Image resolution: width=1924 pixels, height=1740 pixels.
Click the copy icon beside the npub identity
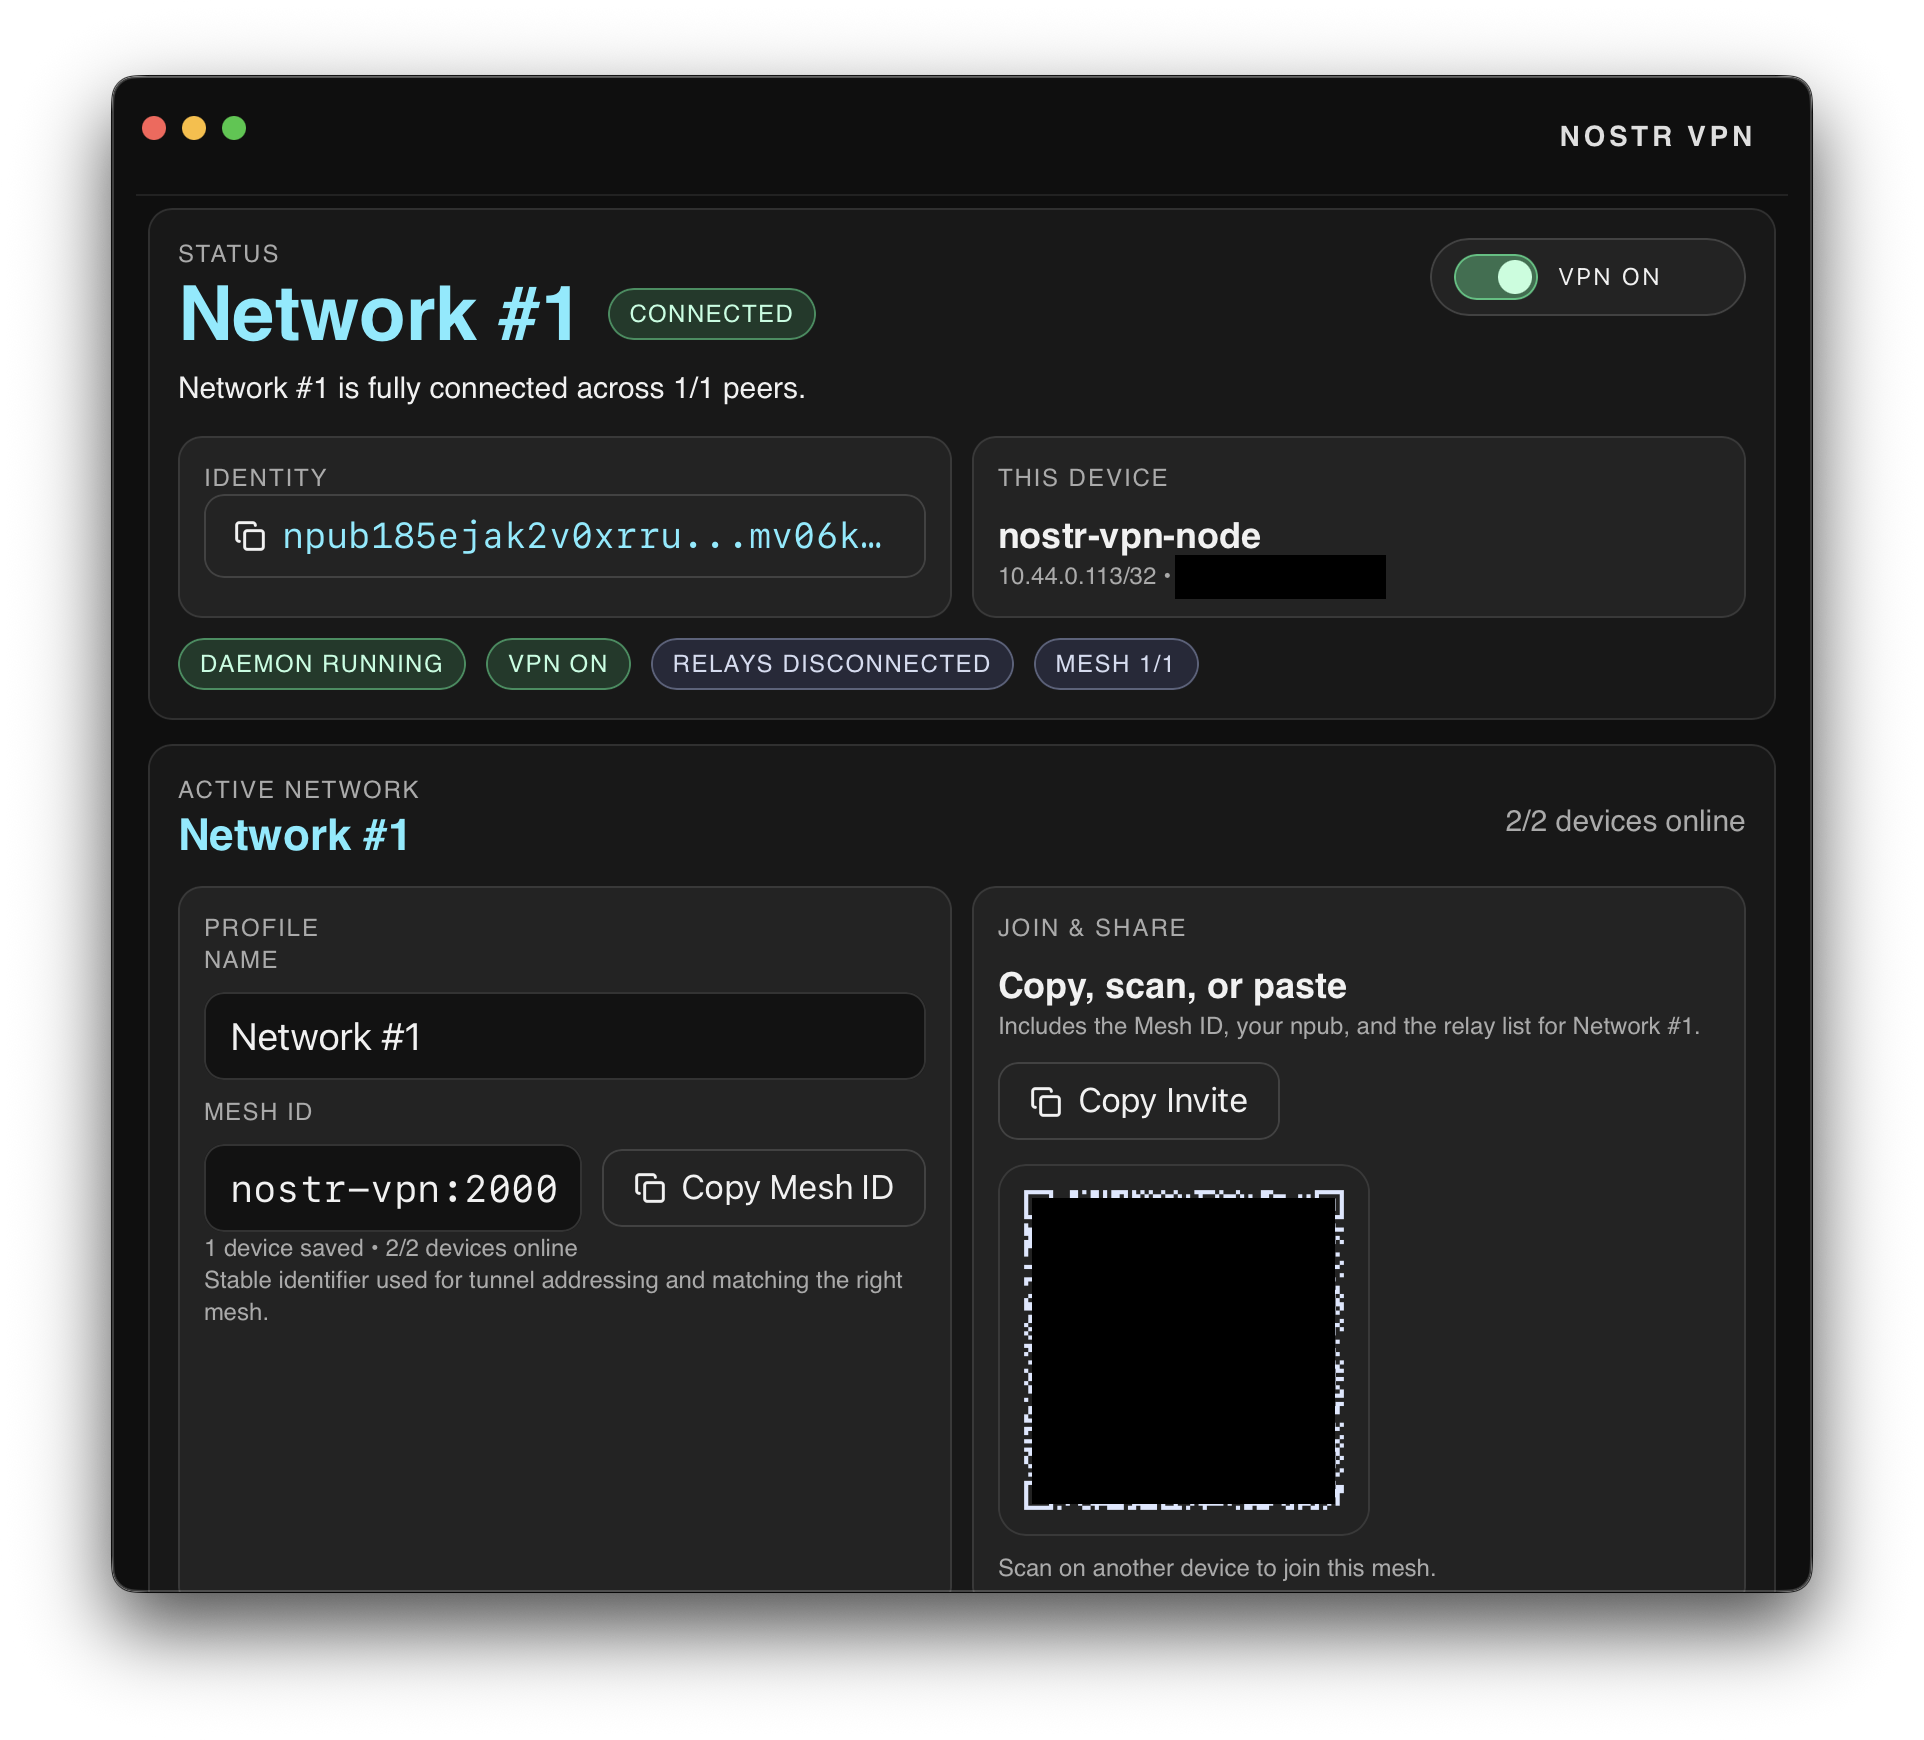(x=250, y=537)
